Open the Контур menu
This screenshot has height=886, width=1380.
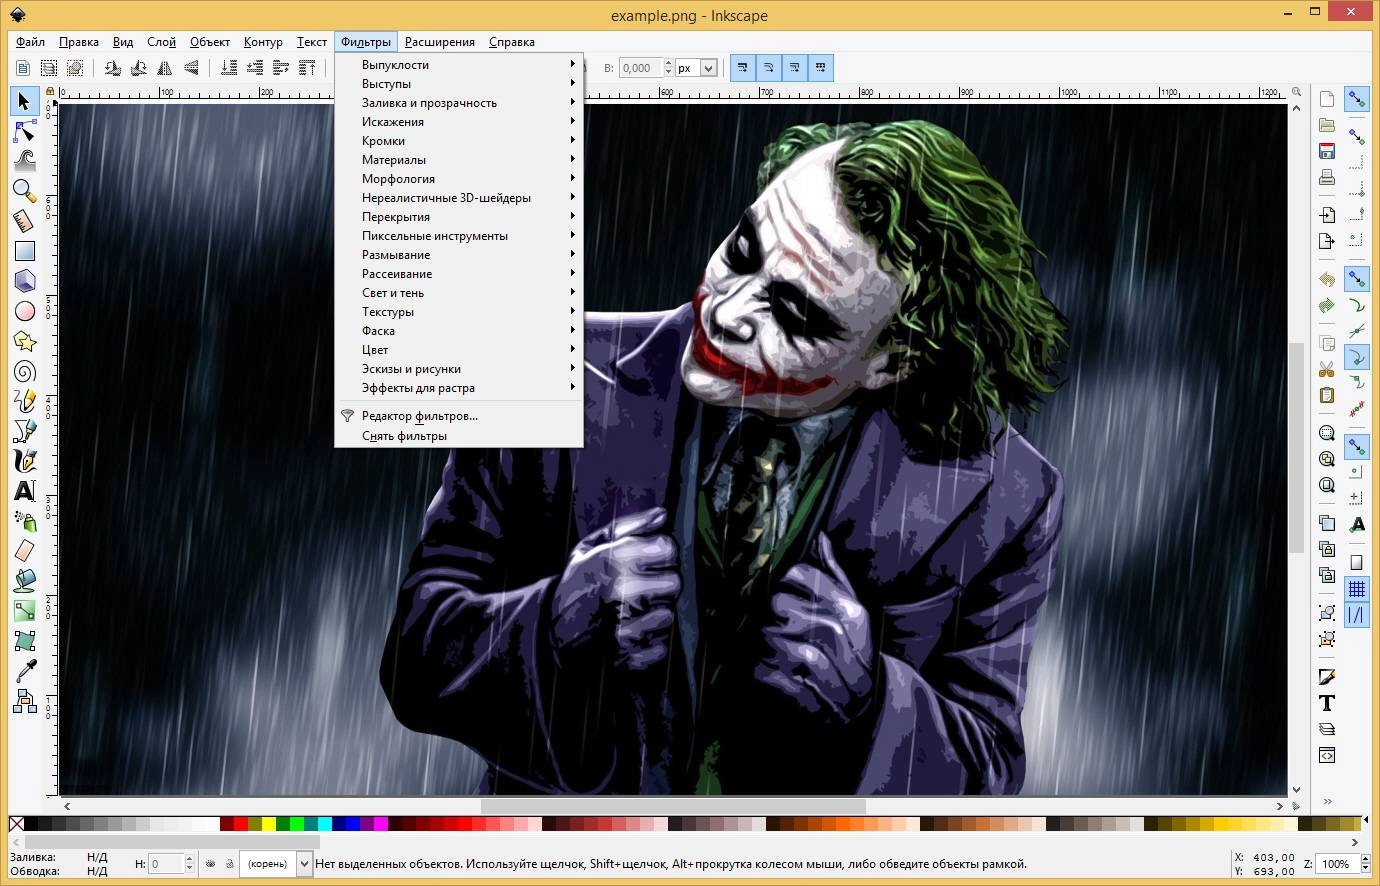click(x=263, y=42)
